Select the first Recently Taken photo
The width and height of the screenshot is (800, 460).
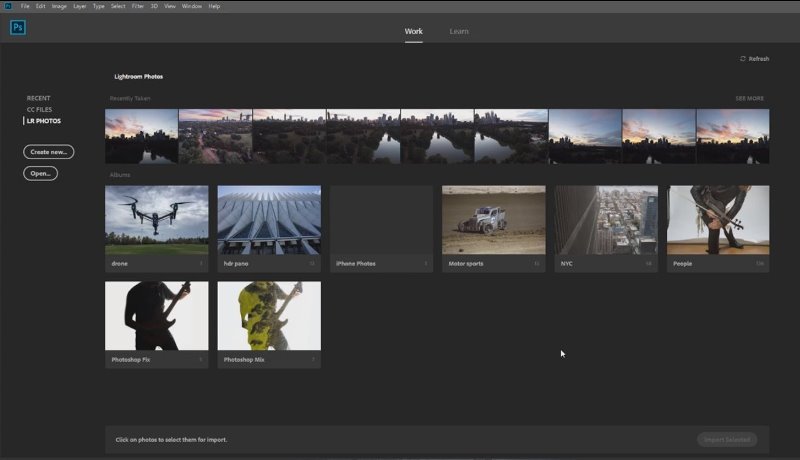tap(141, 136)
